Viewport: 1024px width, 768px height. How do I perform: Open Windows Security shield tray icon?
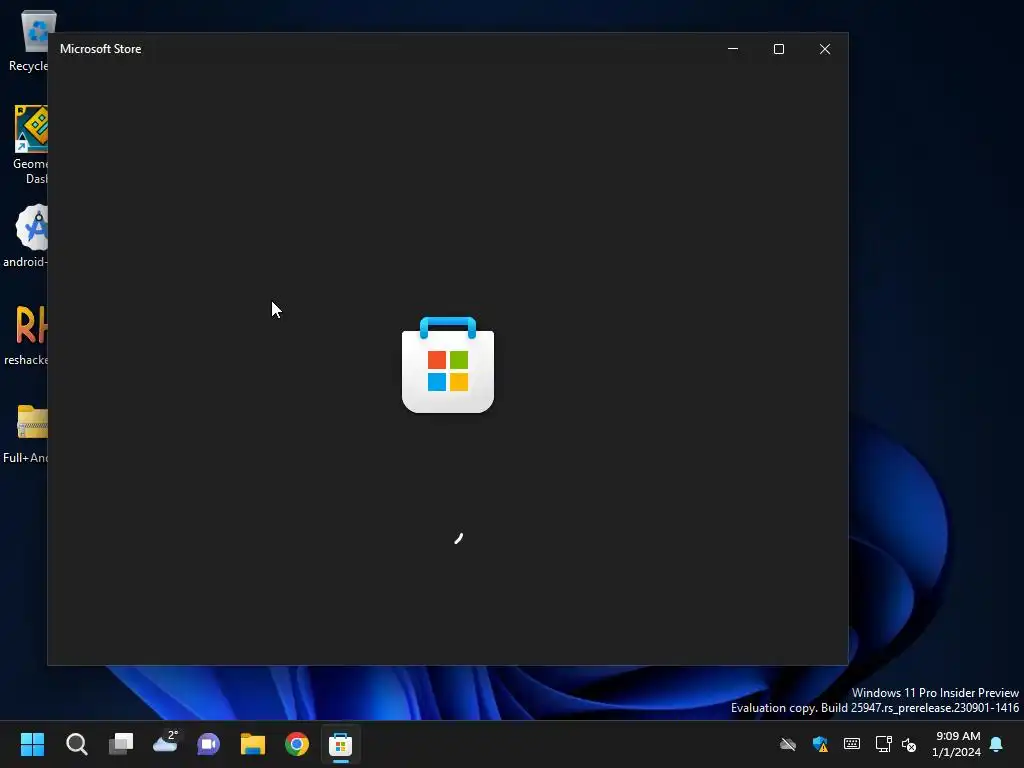[820, 744]
